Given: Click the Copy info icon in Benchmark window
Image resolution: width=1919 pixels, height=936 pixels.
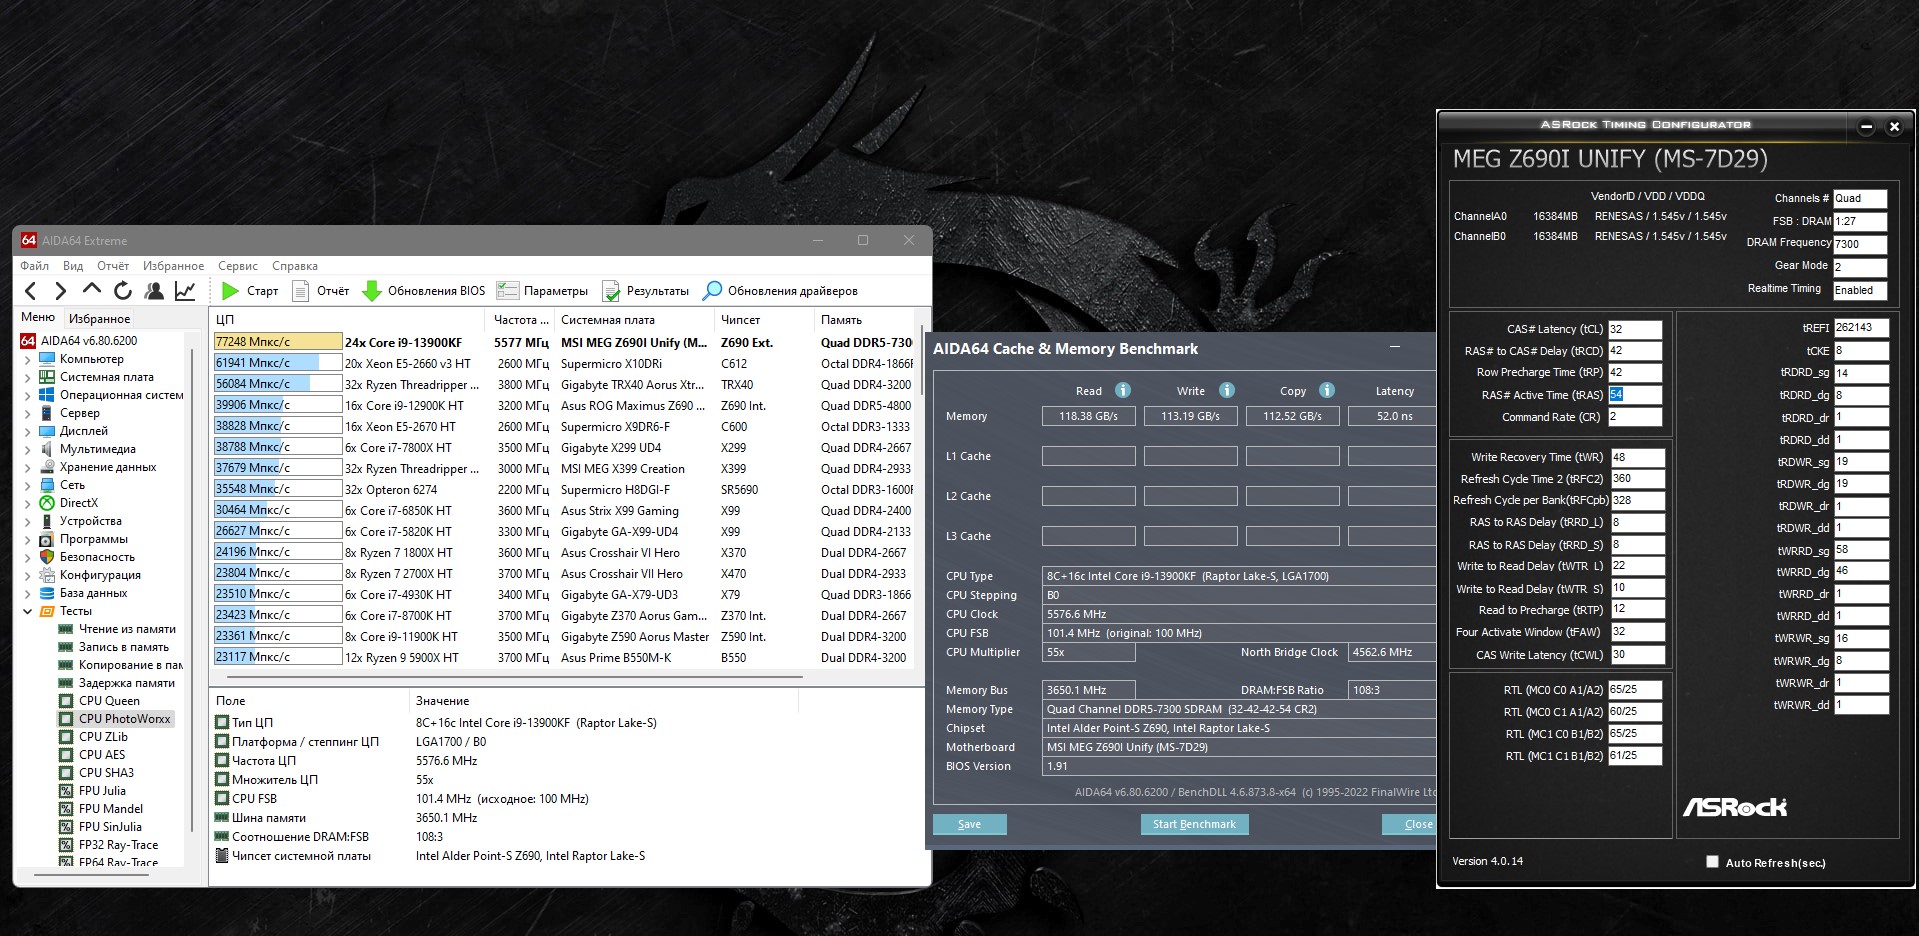Looking at the screenshot, I should [x=1327, y=390].
